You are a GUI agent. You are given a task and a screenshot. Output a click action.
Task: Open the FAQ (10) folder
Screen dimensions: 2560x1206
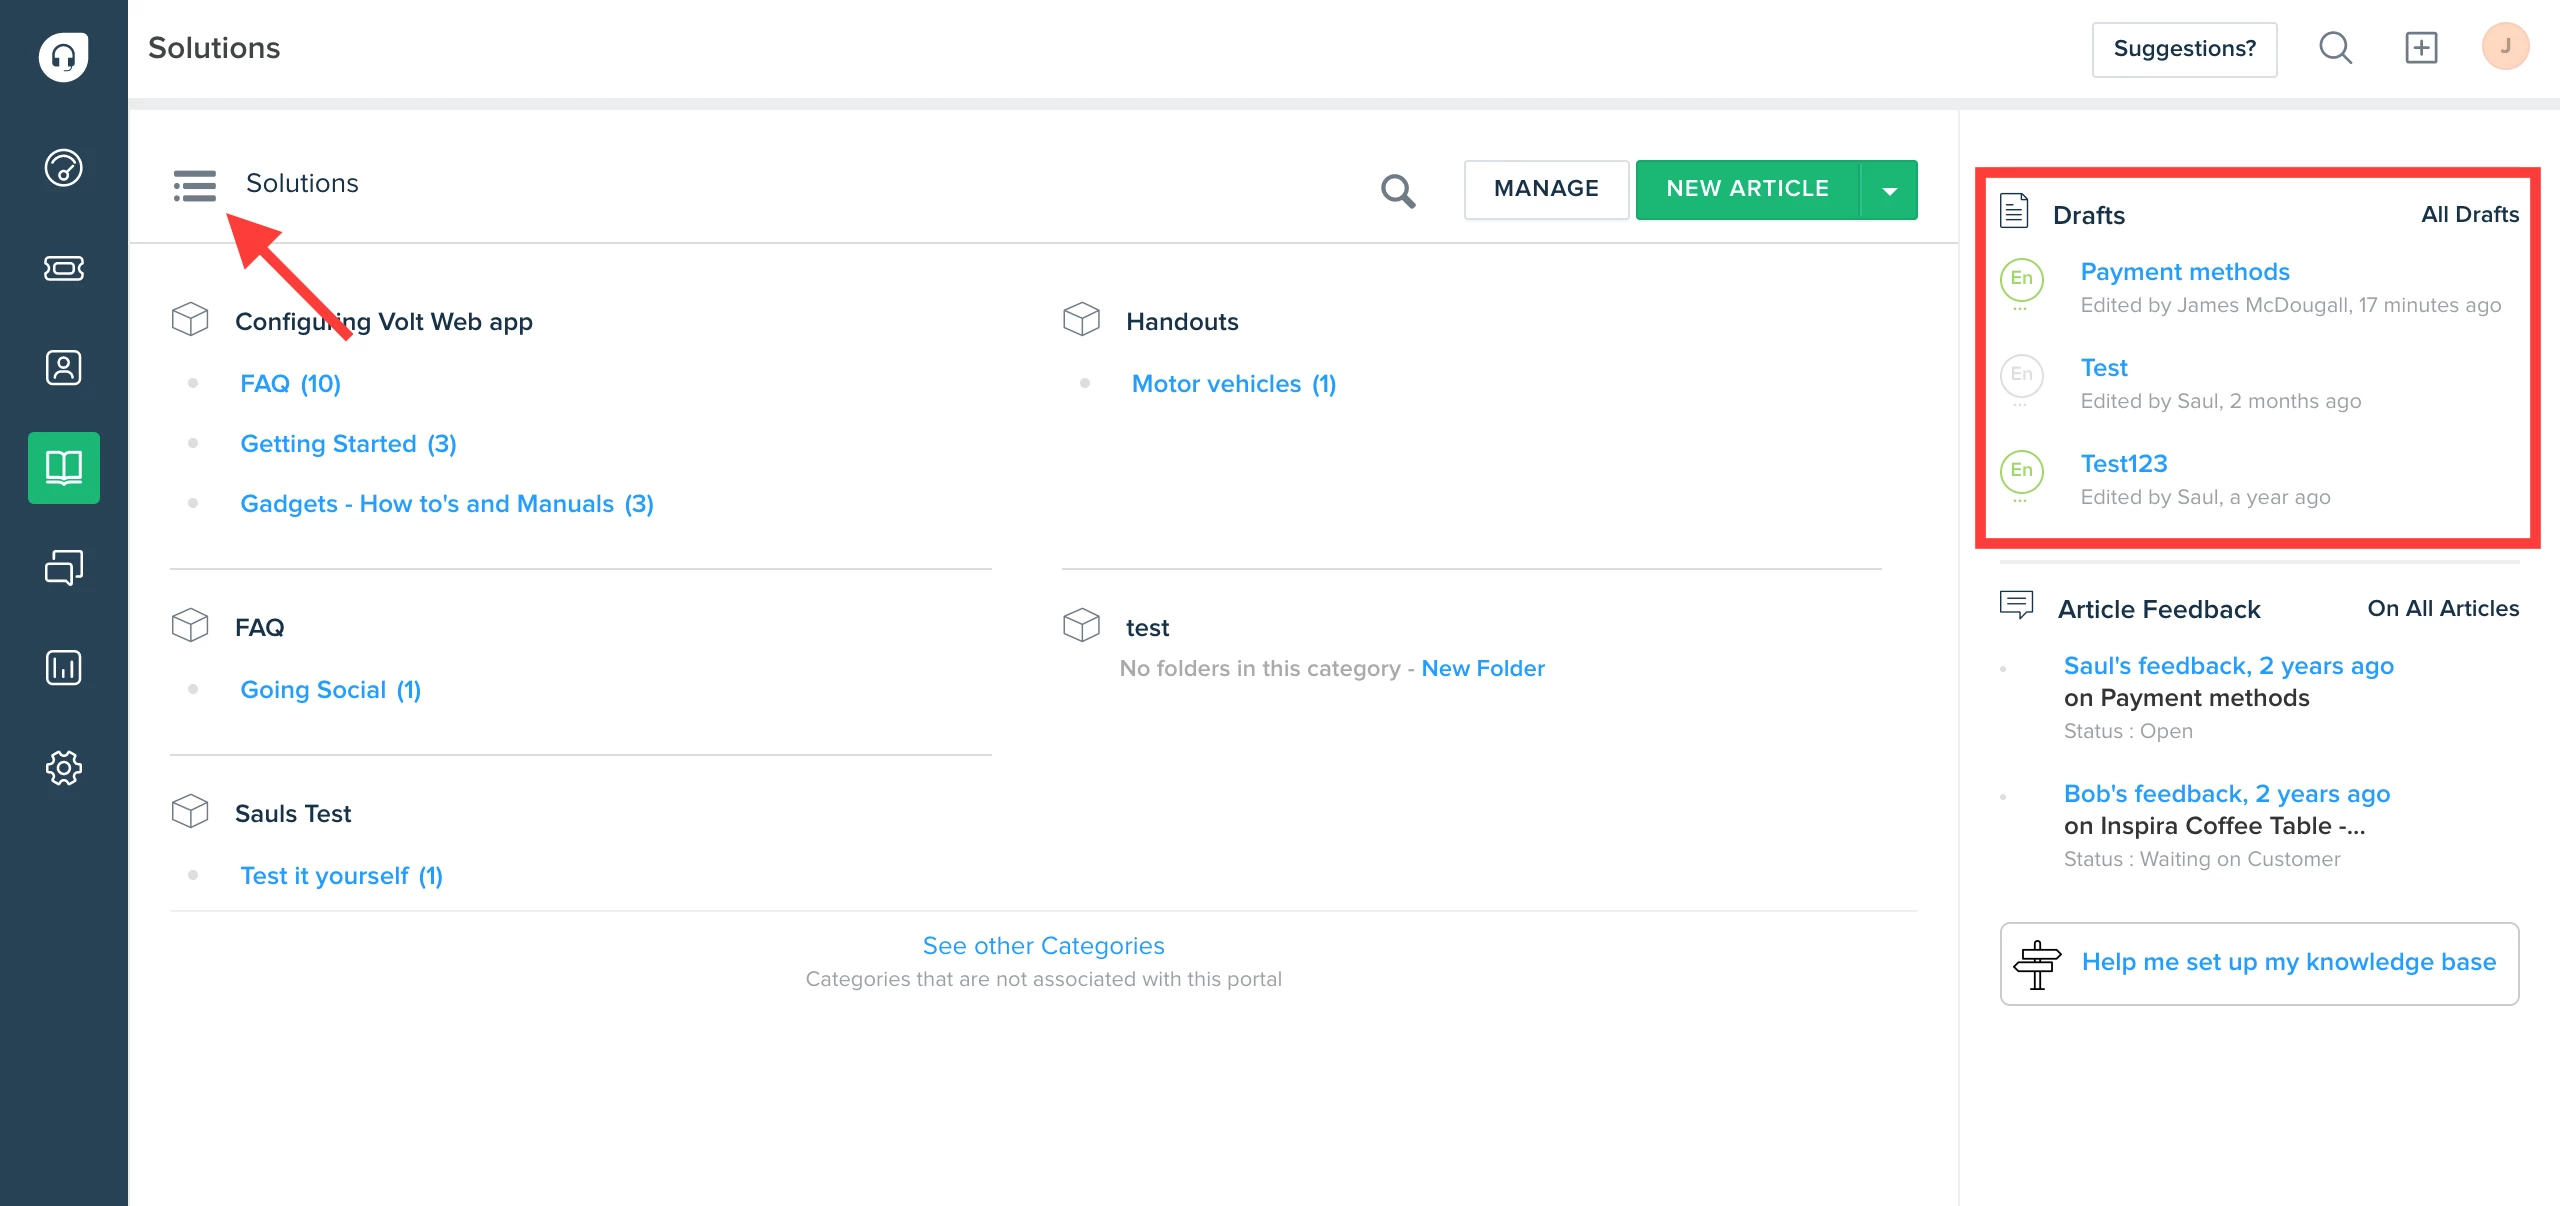pyautogui.click(x=290, y=384)
